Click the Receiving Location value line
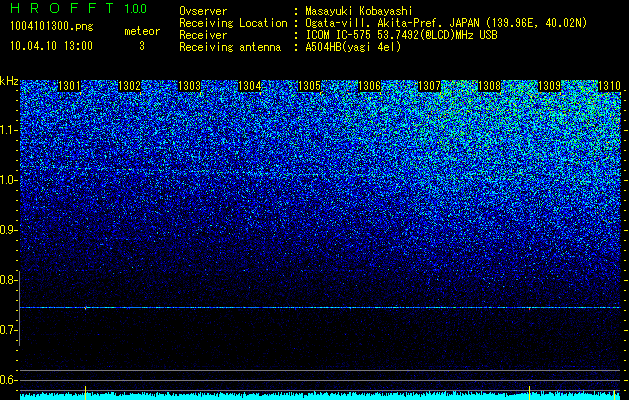Screen dimensions: 629x400 click(446, 24)
